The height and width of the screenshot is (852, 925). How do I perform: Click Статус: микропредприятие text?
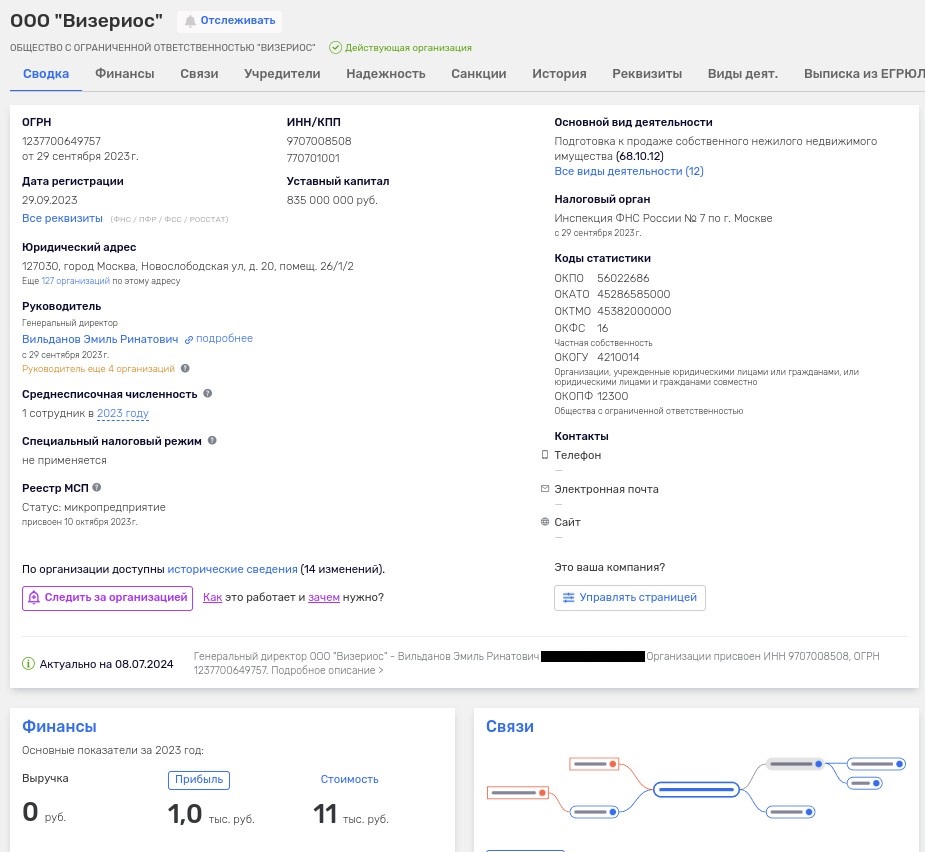(x=94, y=507)
